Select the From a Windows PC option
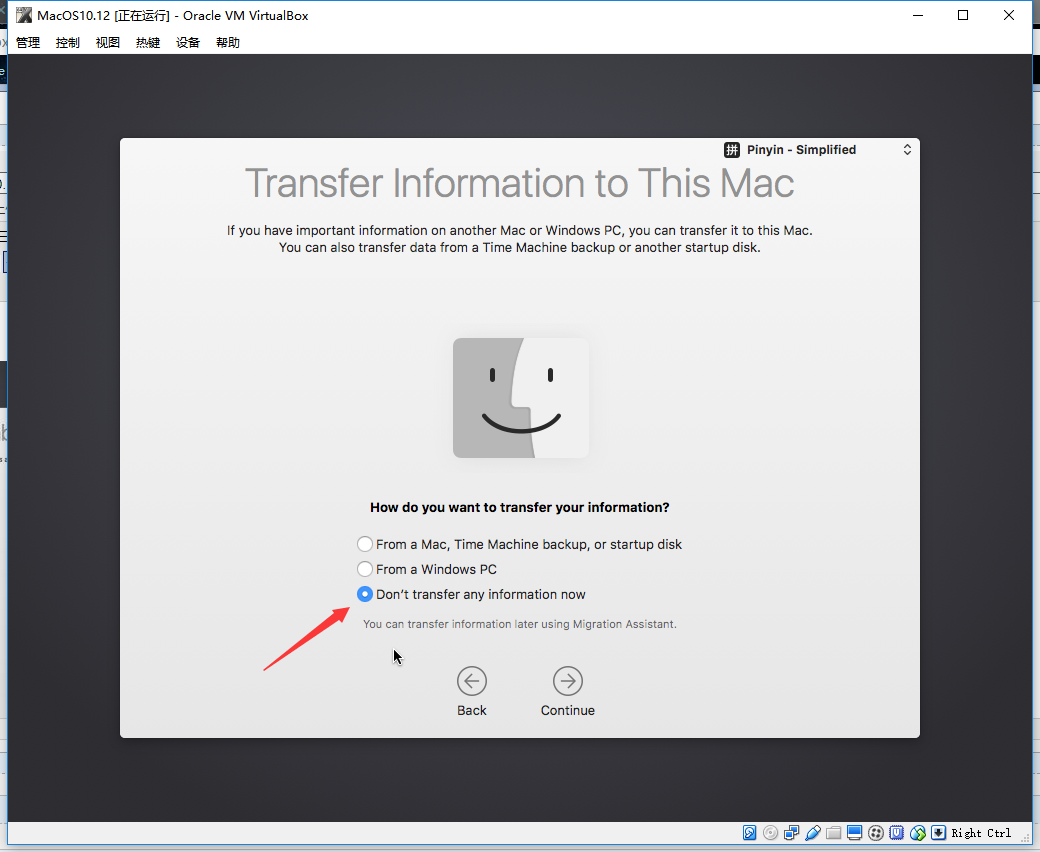Image resolution: width=1040 pixels, height=852 pixels. [426, 570]
